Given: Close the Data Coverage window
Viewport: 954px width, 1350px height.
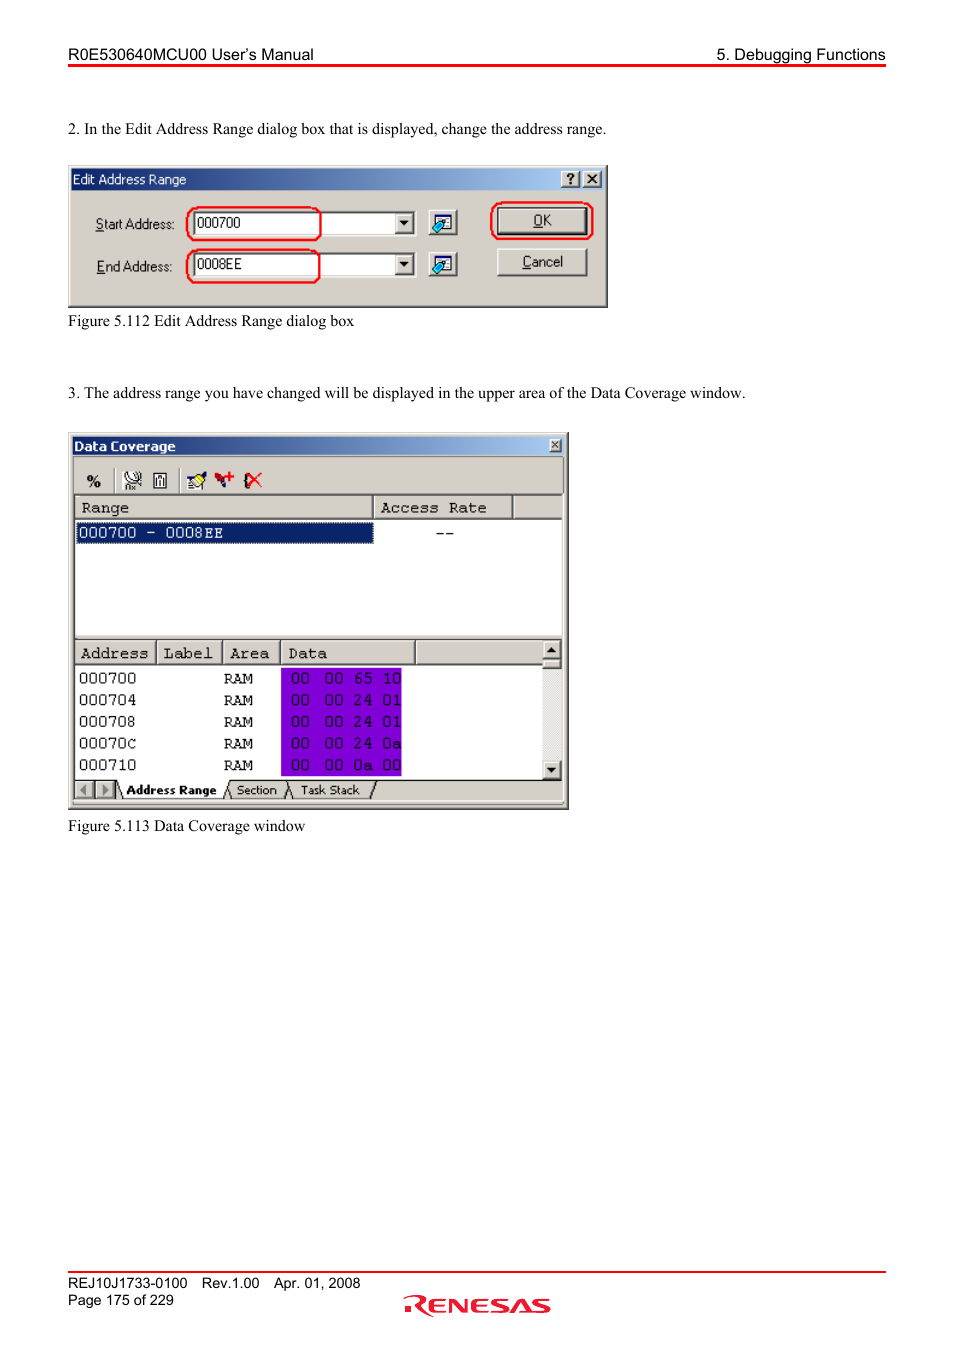Looking at the screenshot, I should tap(555, 445).
